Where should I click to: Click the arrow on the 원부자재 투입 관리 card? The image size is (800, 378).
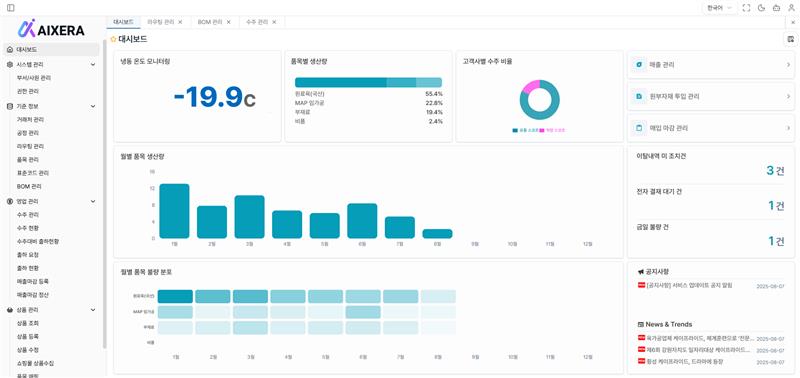coord(788,96)
